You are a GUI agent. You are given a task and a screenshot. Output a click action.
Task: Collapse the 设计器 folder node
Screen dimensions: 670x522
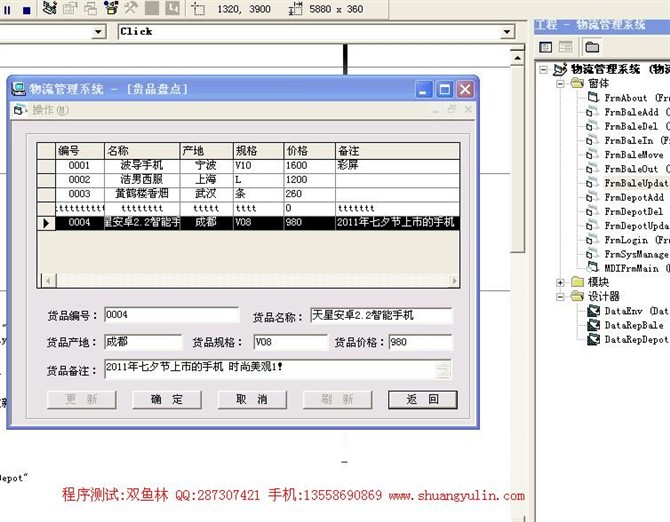[x=560, y=296]
